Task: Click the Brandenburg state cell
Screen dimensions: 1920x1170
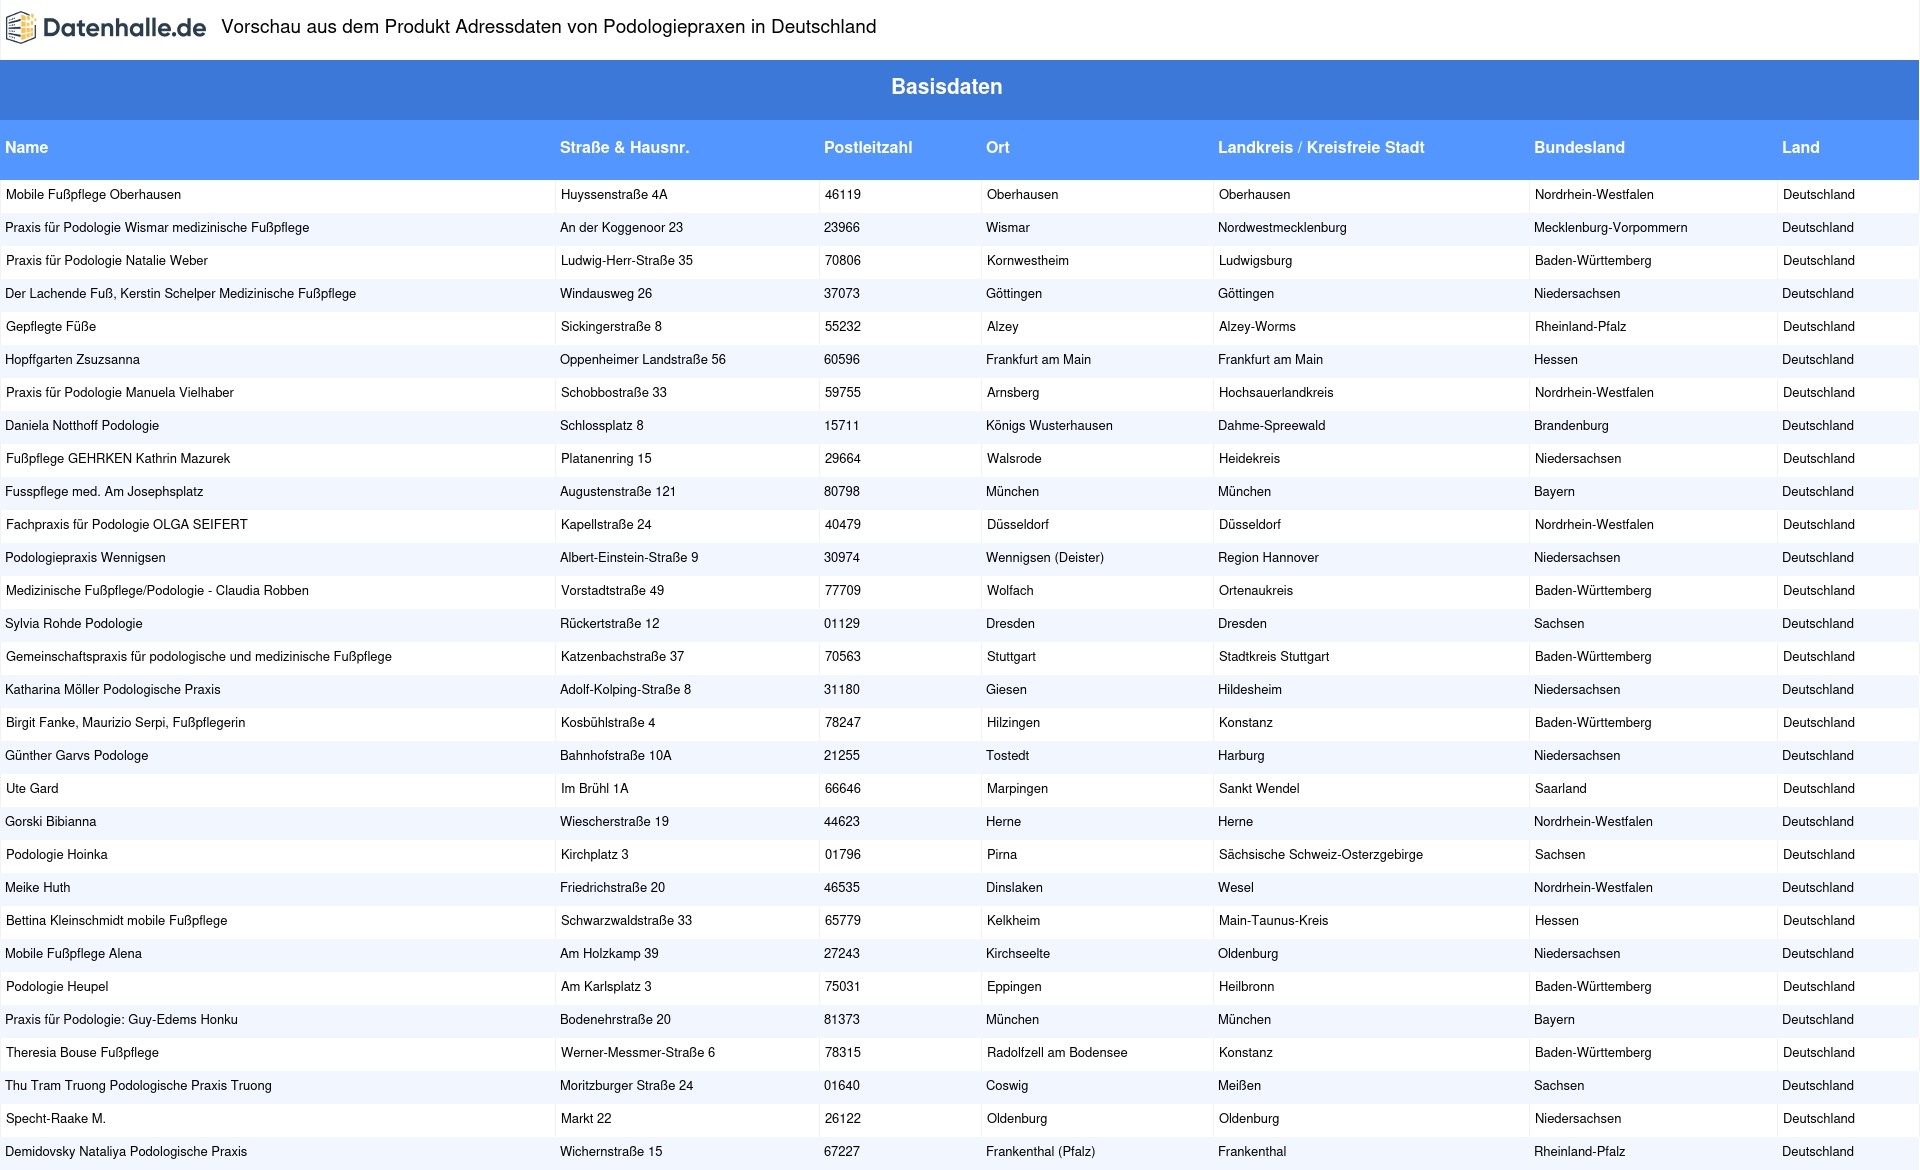Action: point(1571,426)
